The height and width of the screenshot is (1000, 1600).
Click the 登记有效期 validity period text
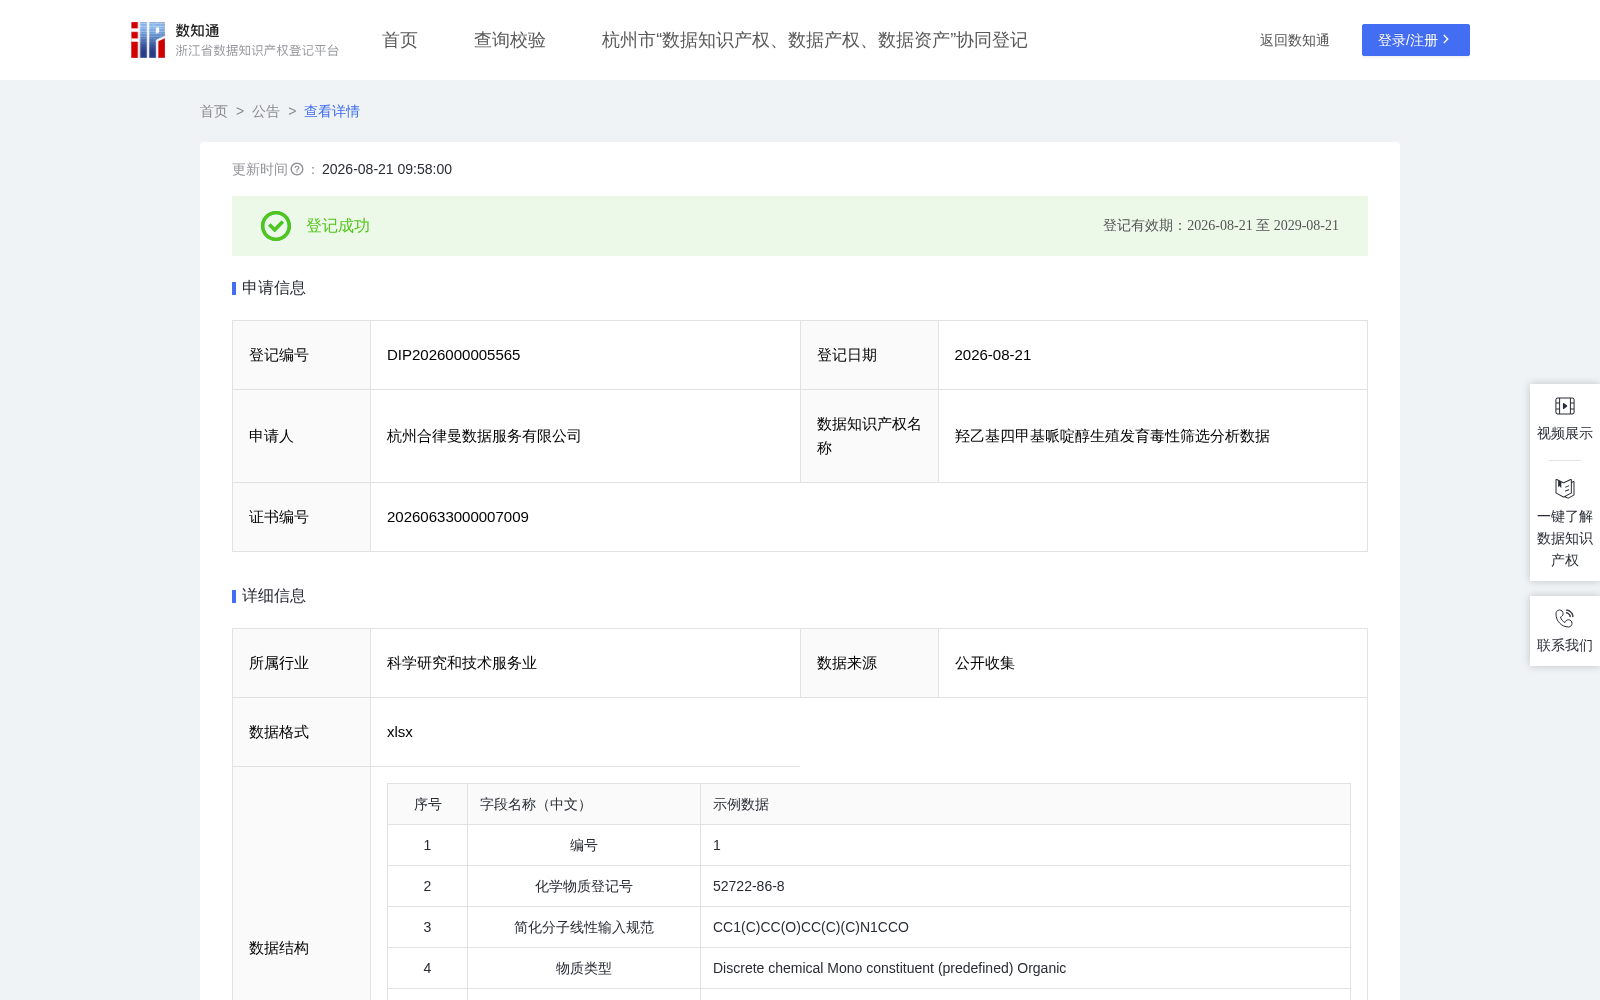(x=1221, y=226)
